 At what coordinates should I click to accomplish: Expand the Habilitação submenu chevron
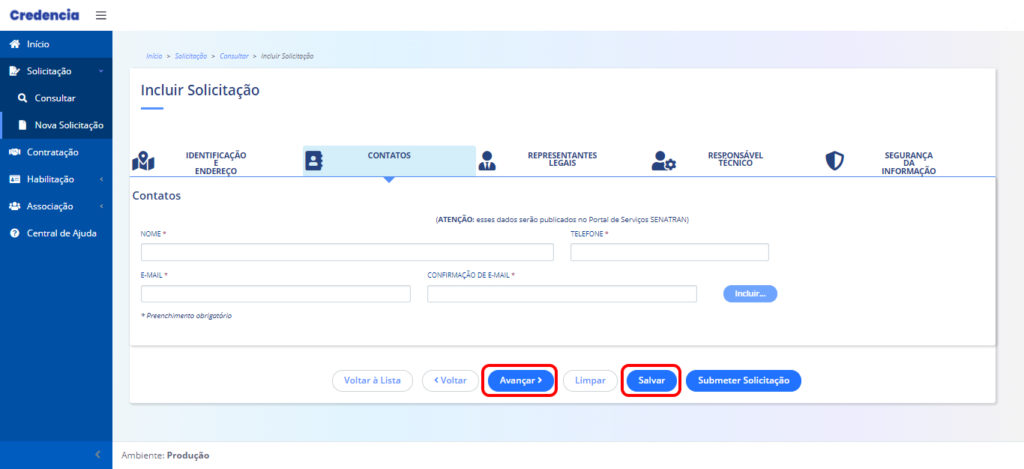tap(101, 179)
